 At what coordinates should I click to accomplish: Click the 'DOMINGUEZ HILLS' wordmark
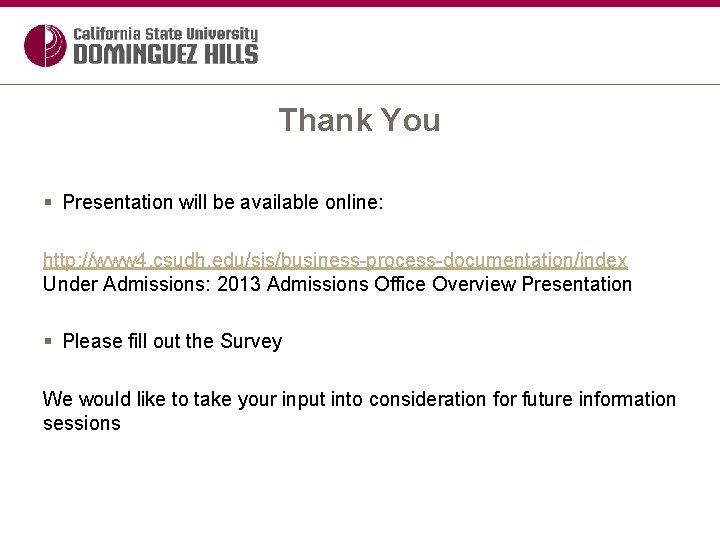pyautogui.click(x=165, y=55)
